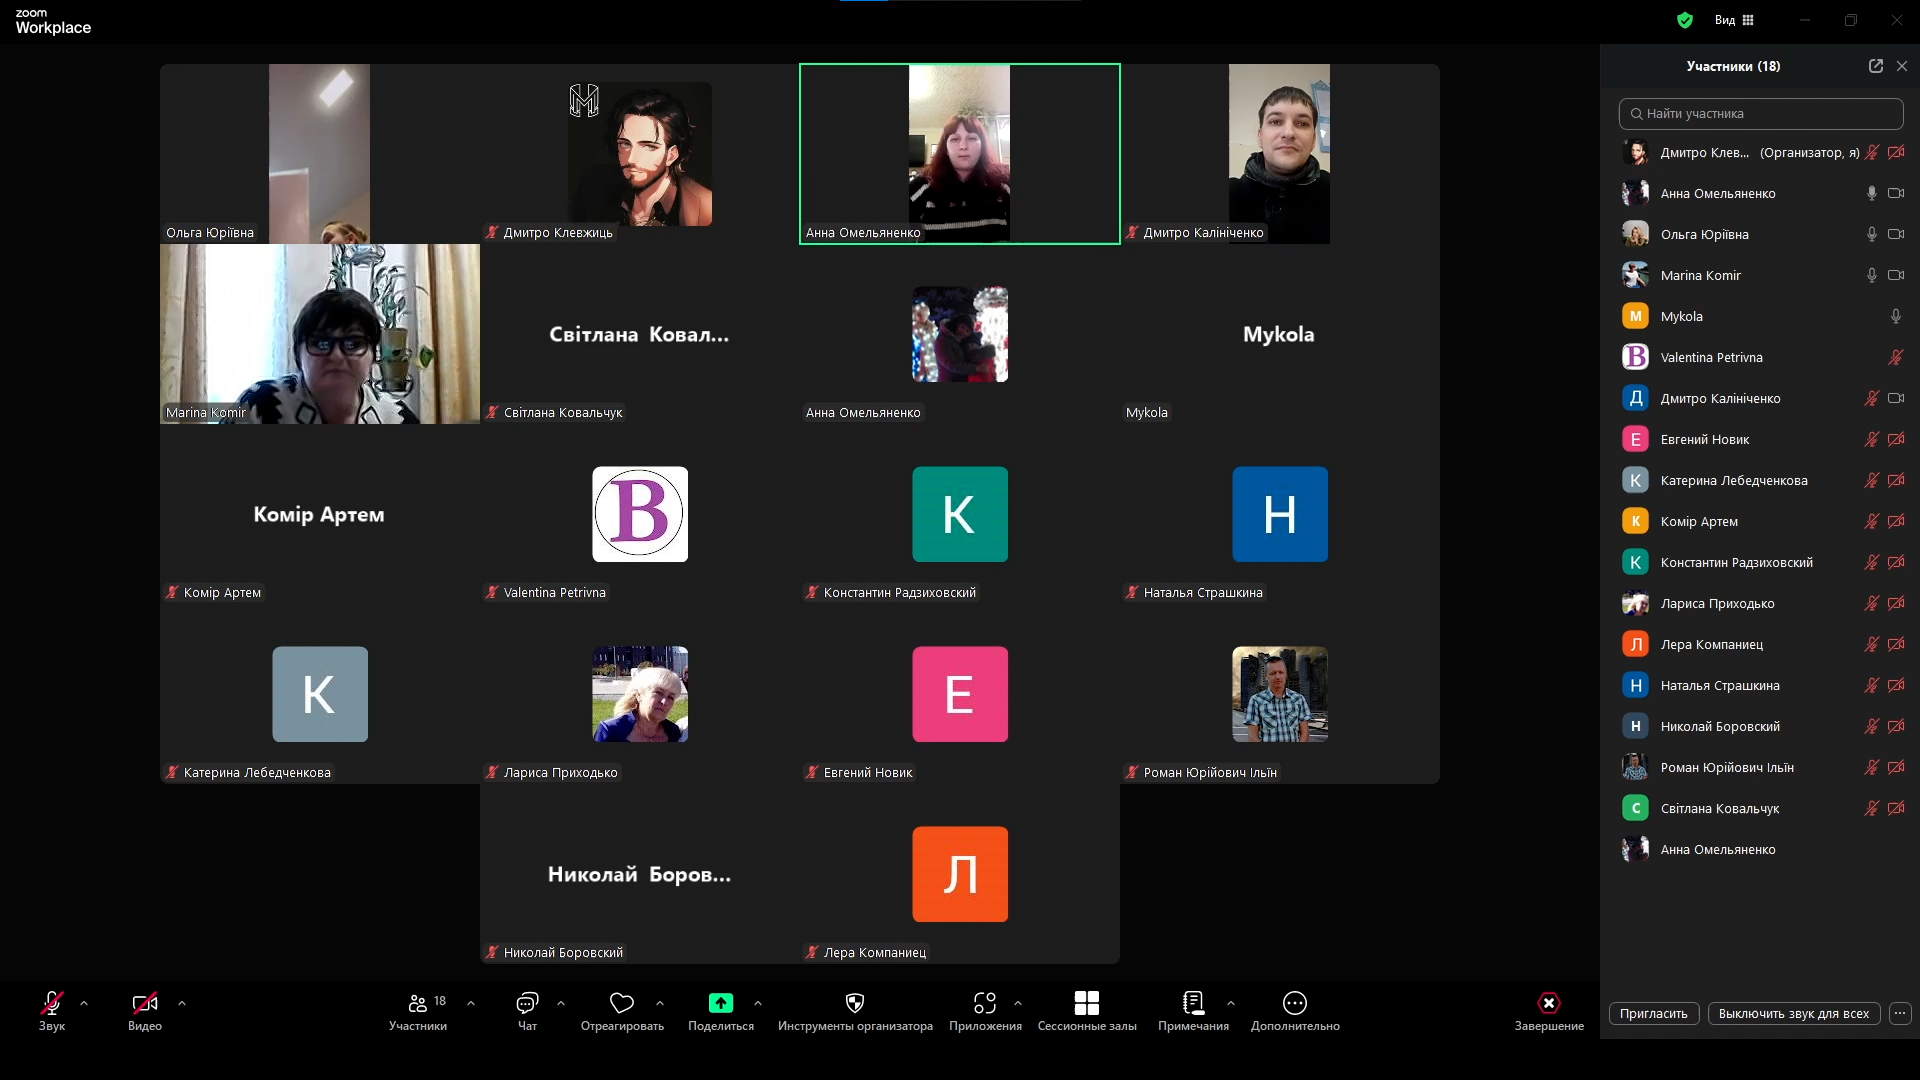Click the Найти участника search field

[1761, 114]
